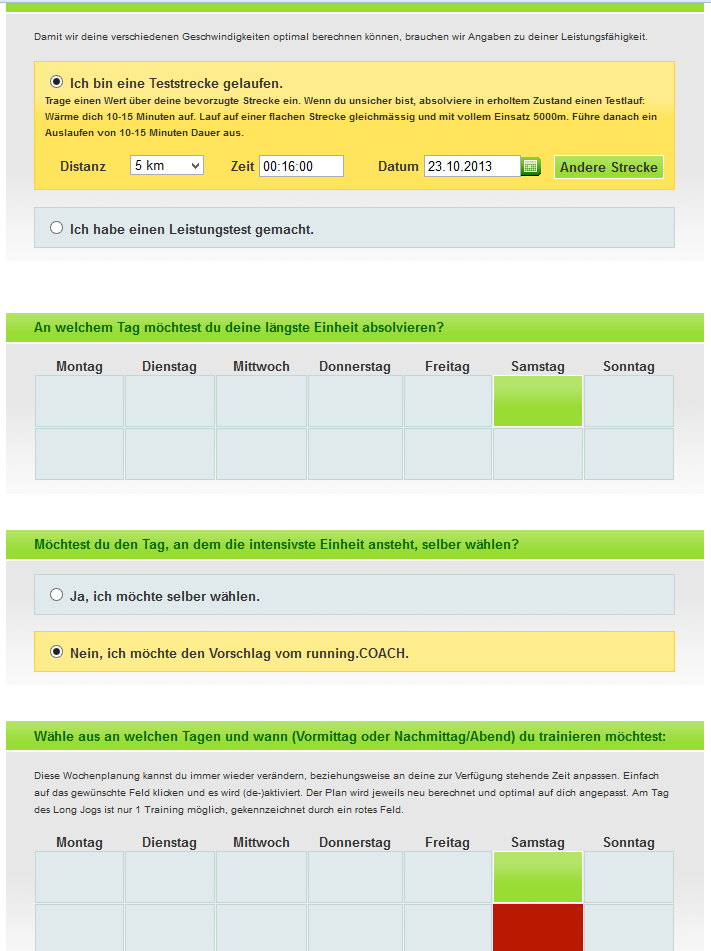Viewport: 711px width, 951px height.
Task: Deselect green Samstag cell in longest-unit grid
Action: tap(538, 401)
